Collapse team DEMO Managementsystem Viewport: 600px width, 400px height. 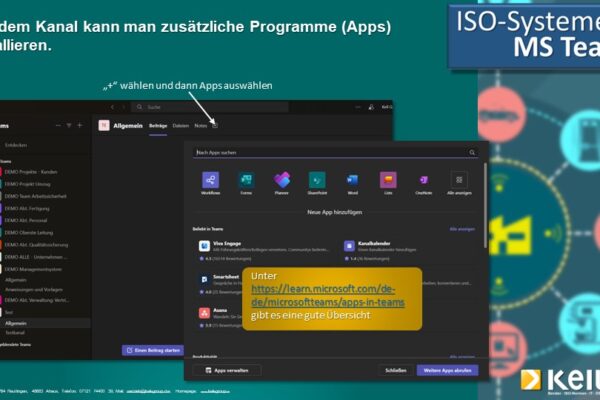click(33, 269)
